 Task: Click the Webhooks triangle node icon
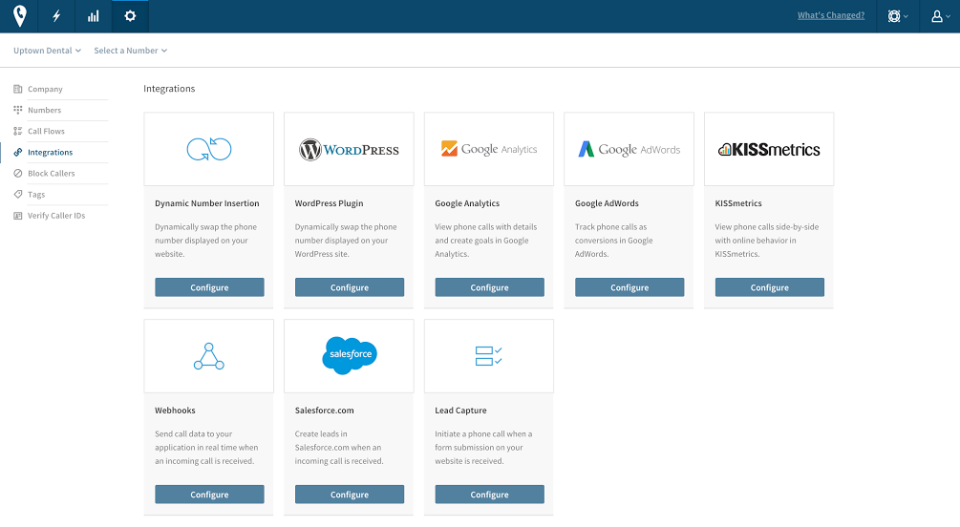[x=209, y=356]
